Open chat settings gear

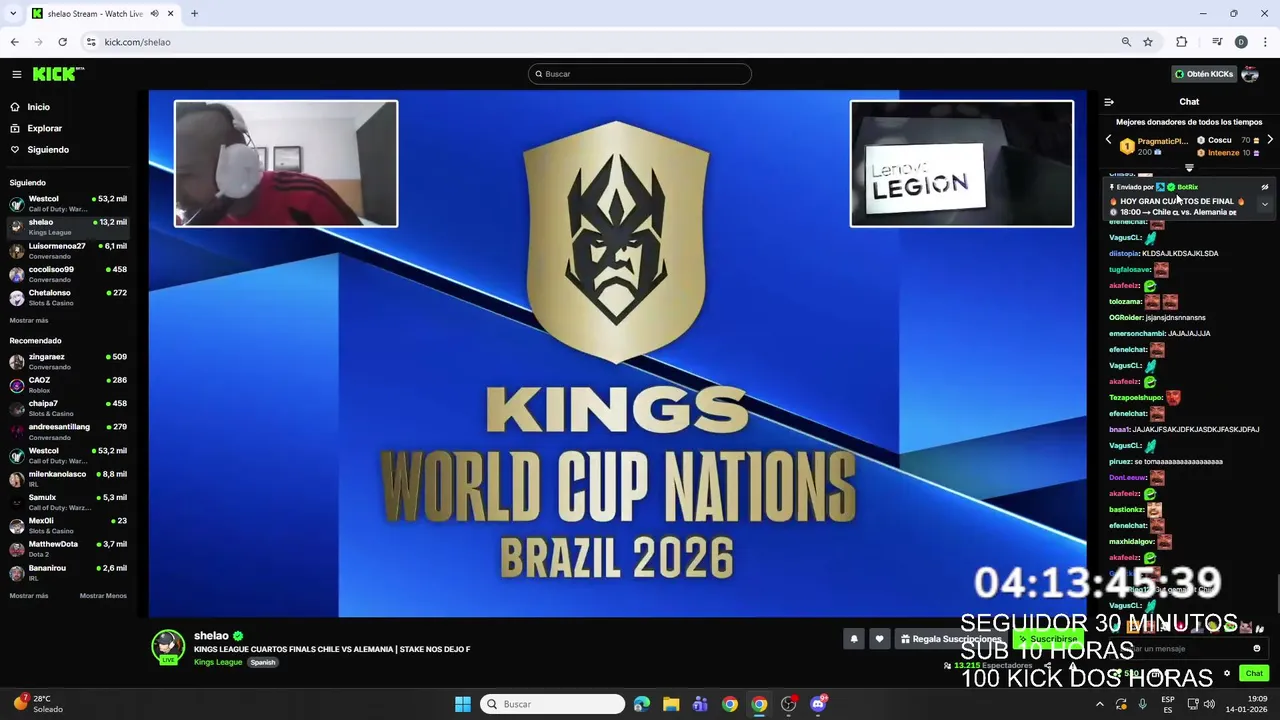(x=1227, y=673)
